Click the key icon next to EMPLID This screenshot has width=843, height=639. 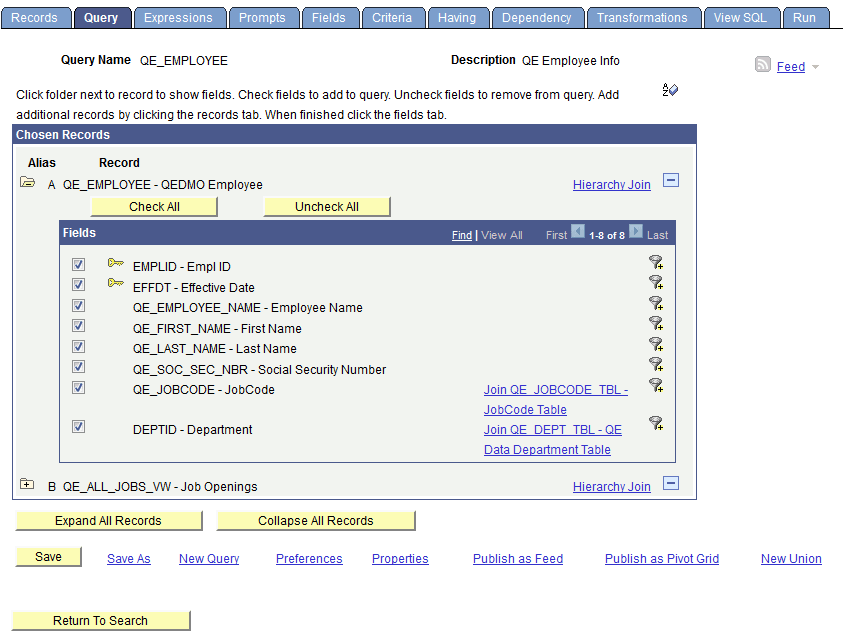116,263
